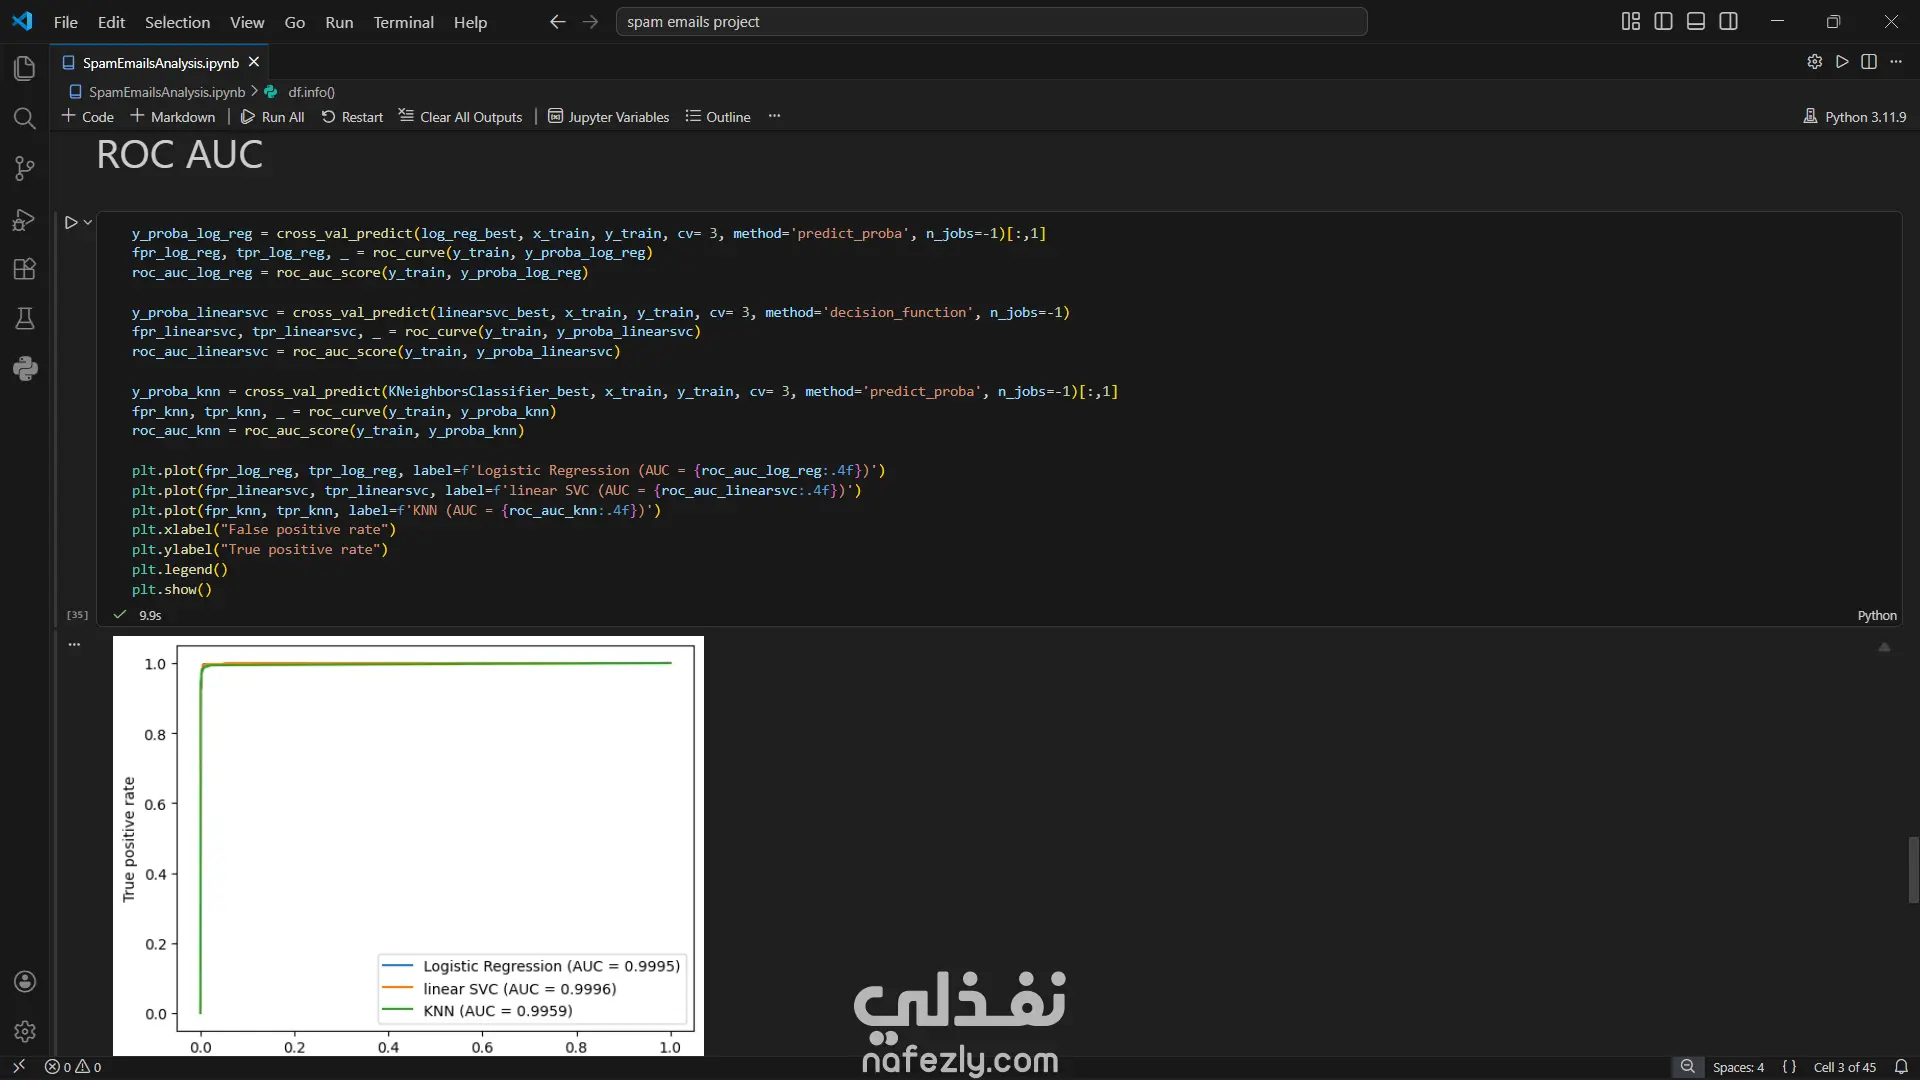Click Run All in the notebook toolbar
This screenshot has width=1920, height=1080.
pyautogui.click(x=272, y=117)
